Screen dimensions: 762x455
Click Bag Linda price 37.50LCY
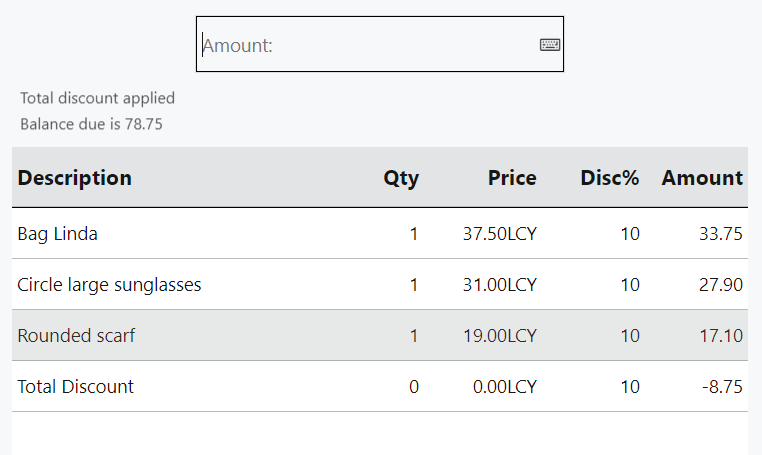click(500, 234)
